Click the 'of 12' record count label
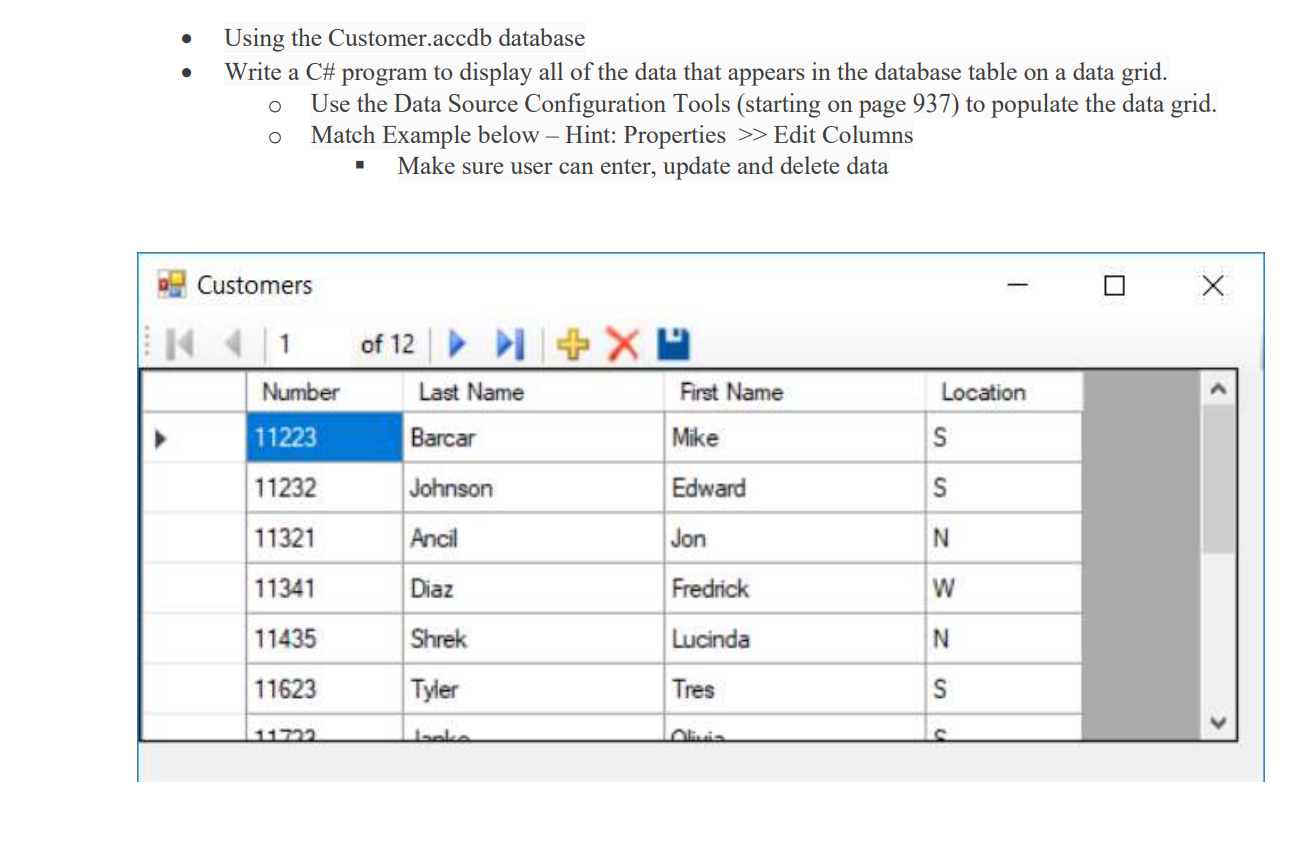Viewport: 1296px width, 865px height. coord(387,345)
